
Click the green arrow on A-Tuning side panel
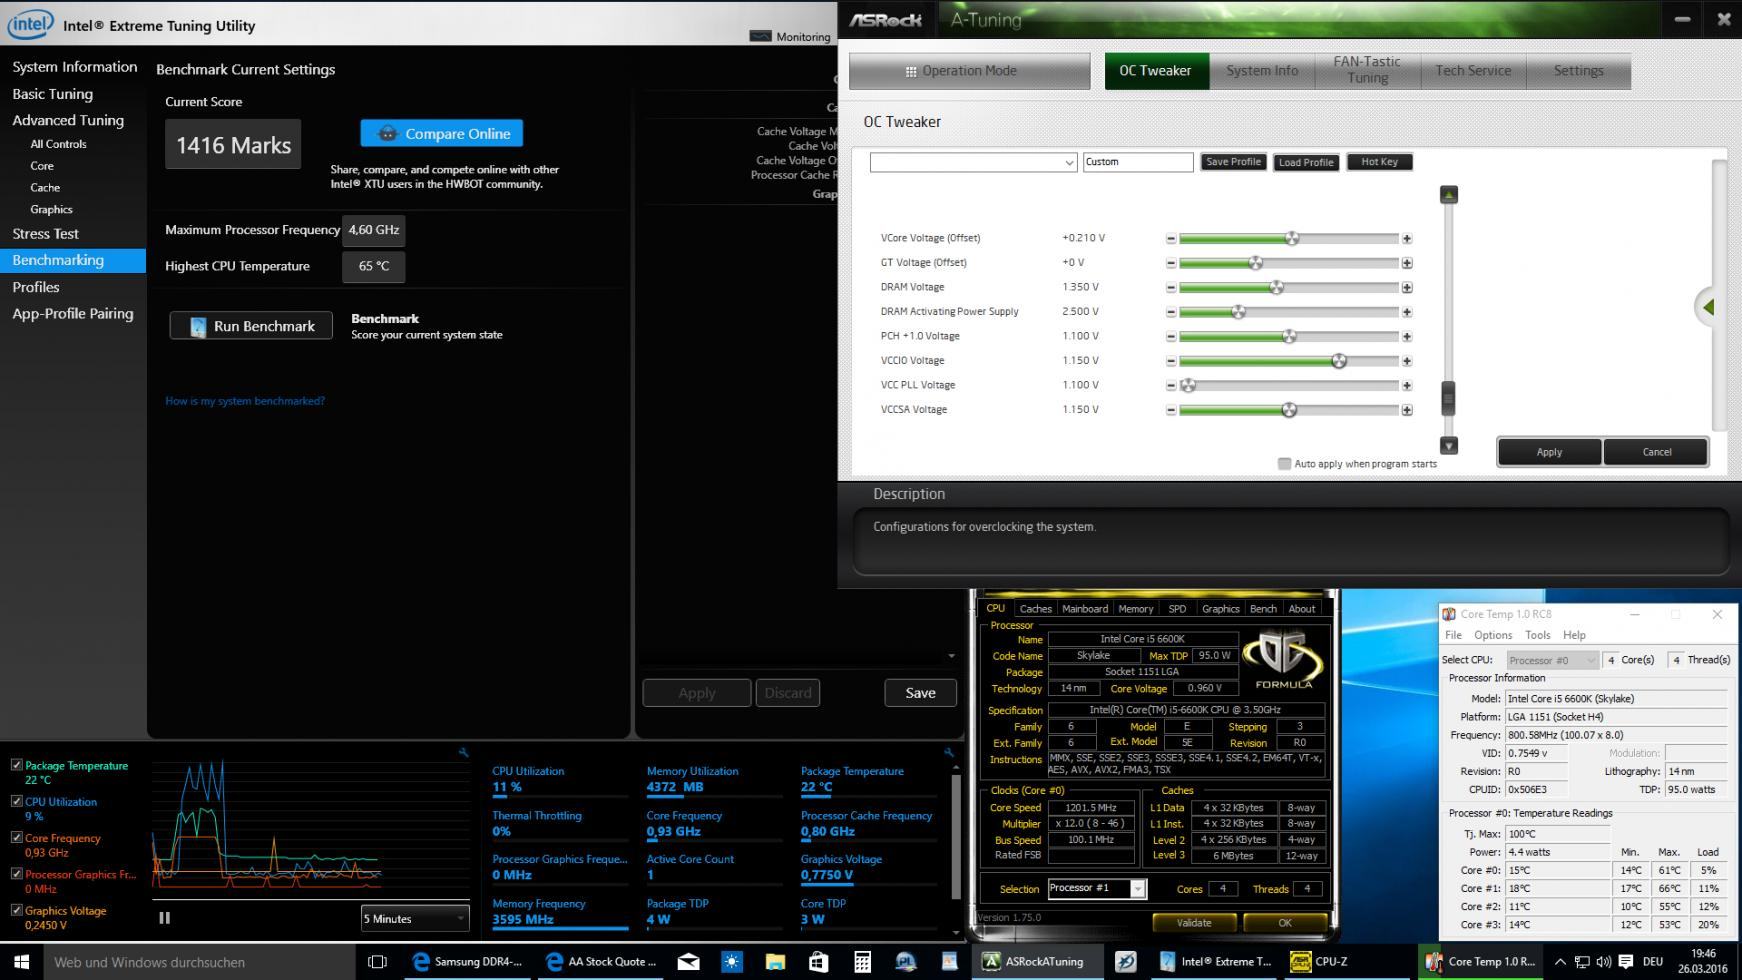click(1708, 307)
